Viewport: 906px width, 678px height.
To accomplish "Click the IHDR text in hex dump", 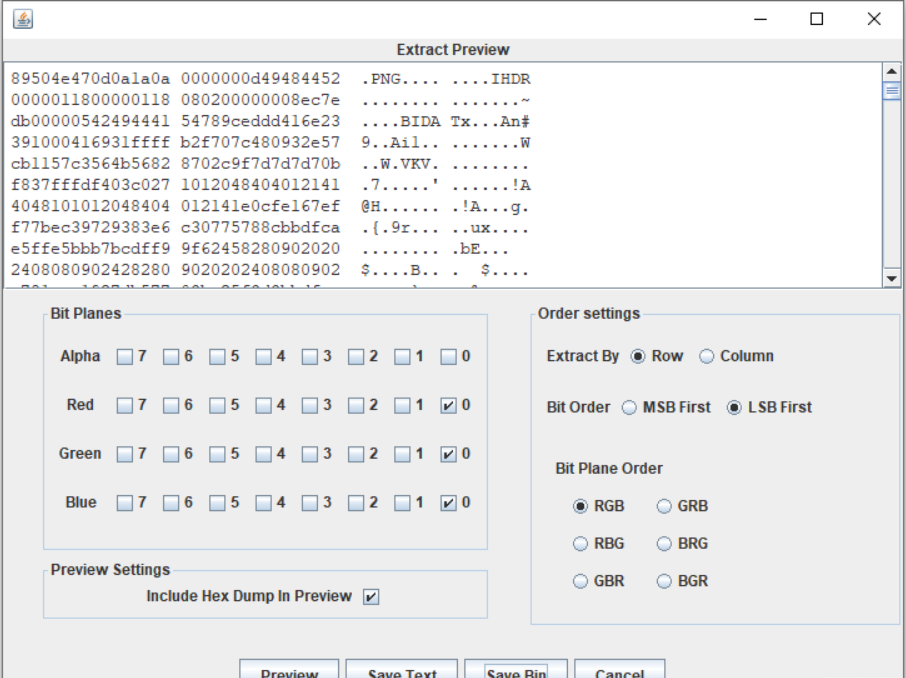I will 511,79.
